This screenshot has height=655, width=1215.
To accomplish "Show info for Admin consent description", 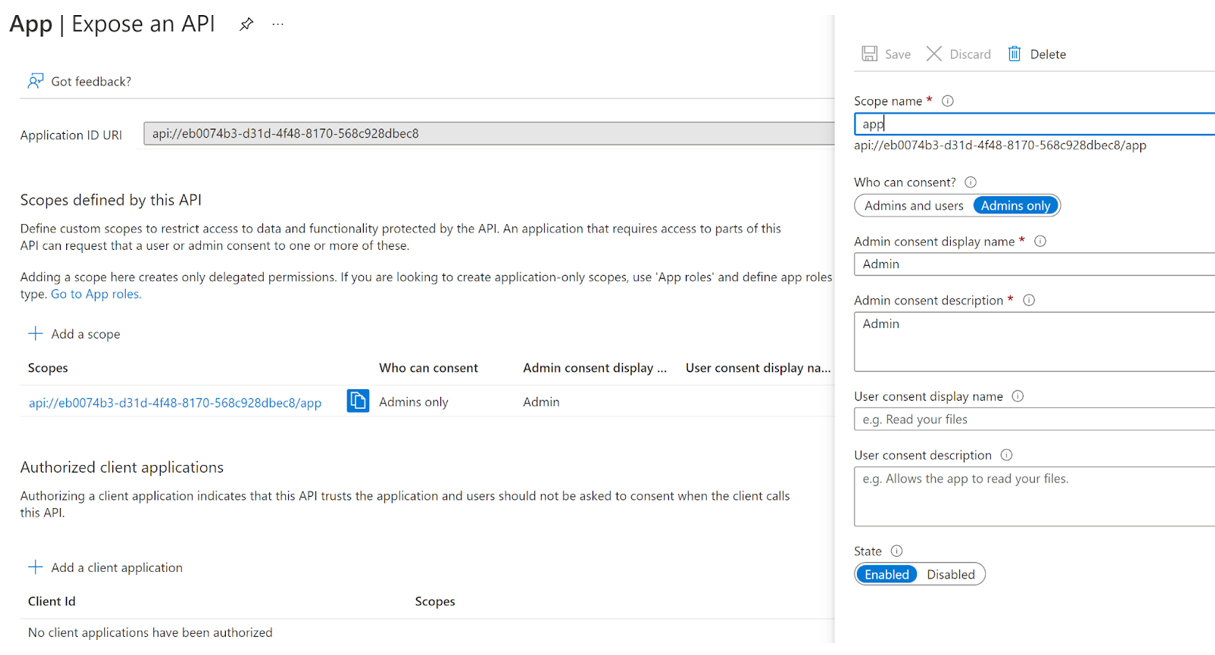I will (x=1029, y=300).
